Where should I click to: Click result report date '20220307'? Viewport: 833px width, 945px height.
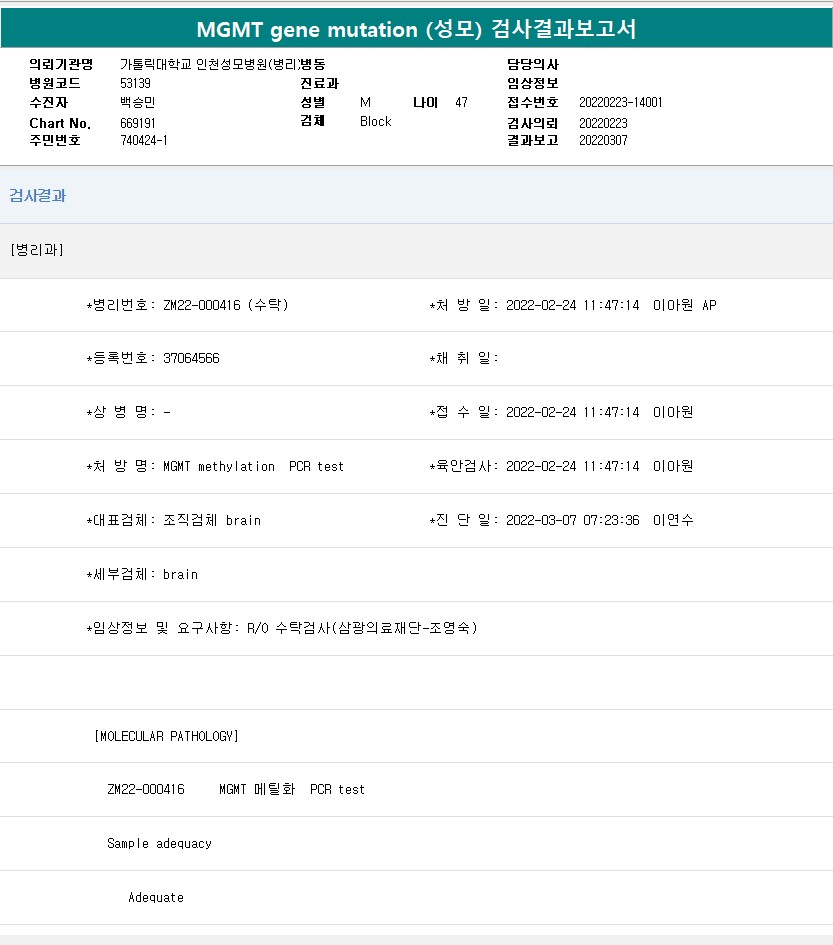603,140
